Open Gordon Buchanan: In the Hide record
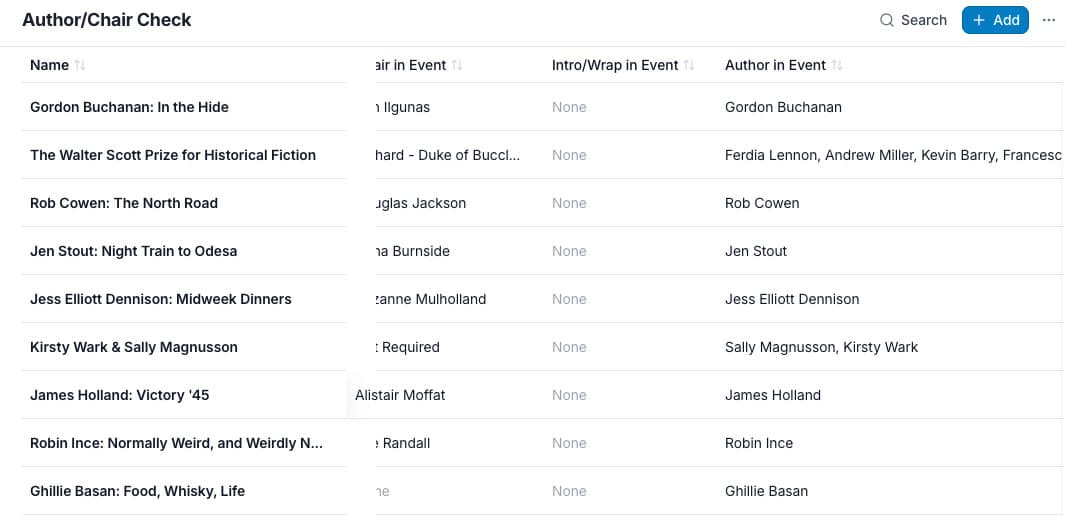 tap(129, 107)
